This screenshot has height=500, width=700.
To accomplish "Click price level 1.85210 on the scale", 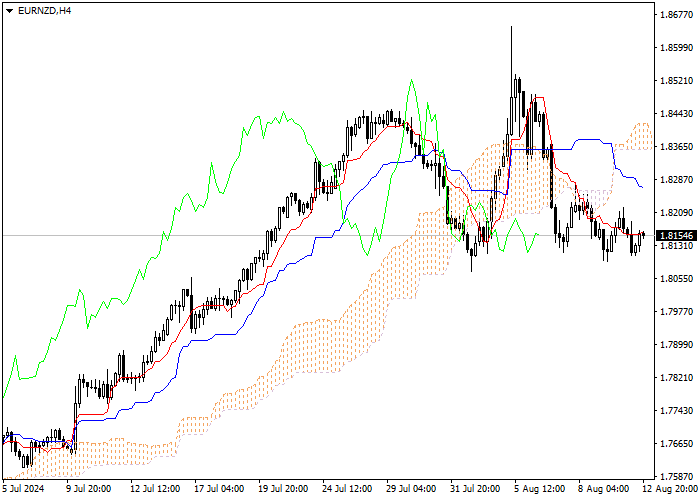I will point(676,81).
